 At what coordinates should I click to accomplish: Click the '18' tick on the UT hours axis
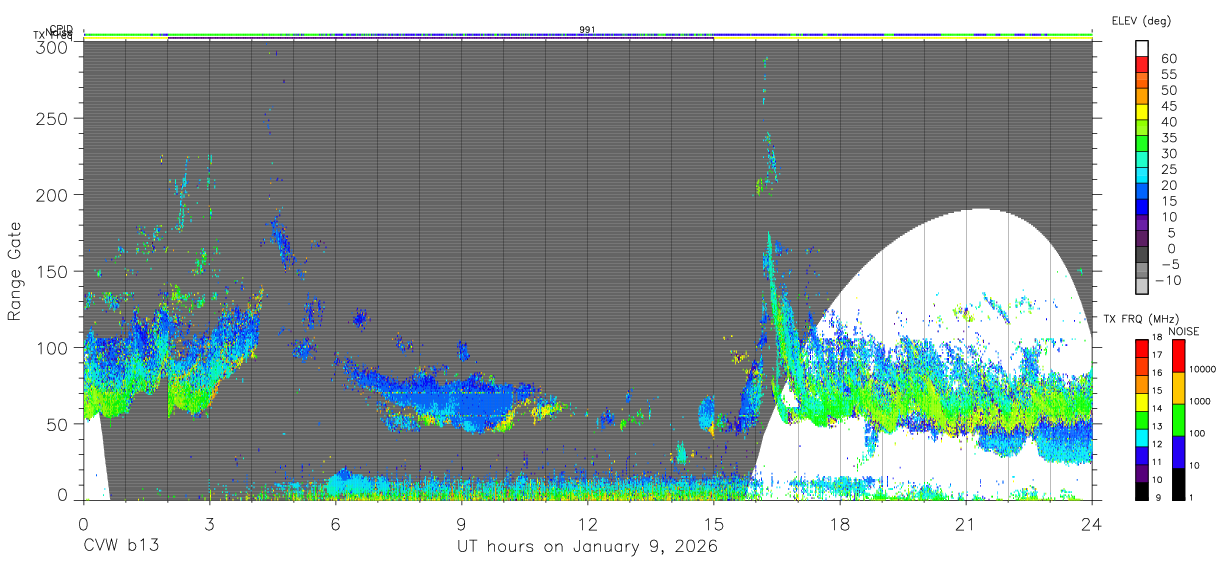tap(839, 523)
